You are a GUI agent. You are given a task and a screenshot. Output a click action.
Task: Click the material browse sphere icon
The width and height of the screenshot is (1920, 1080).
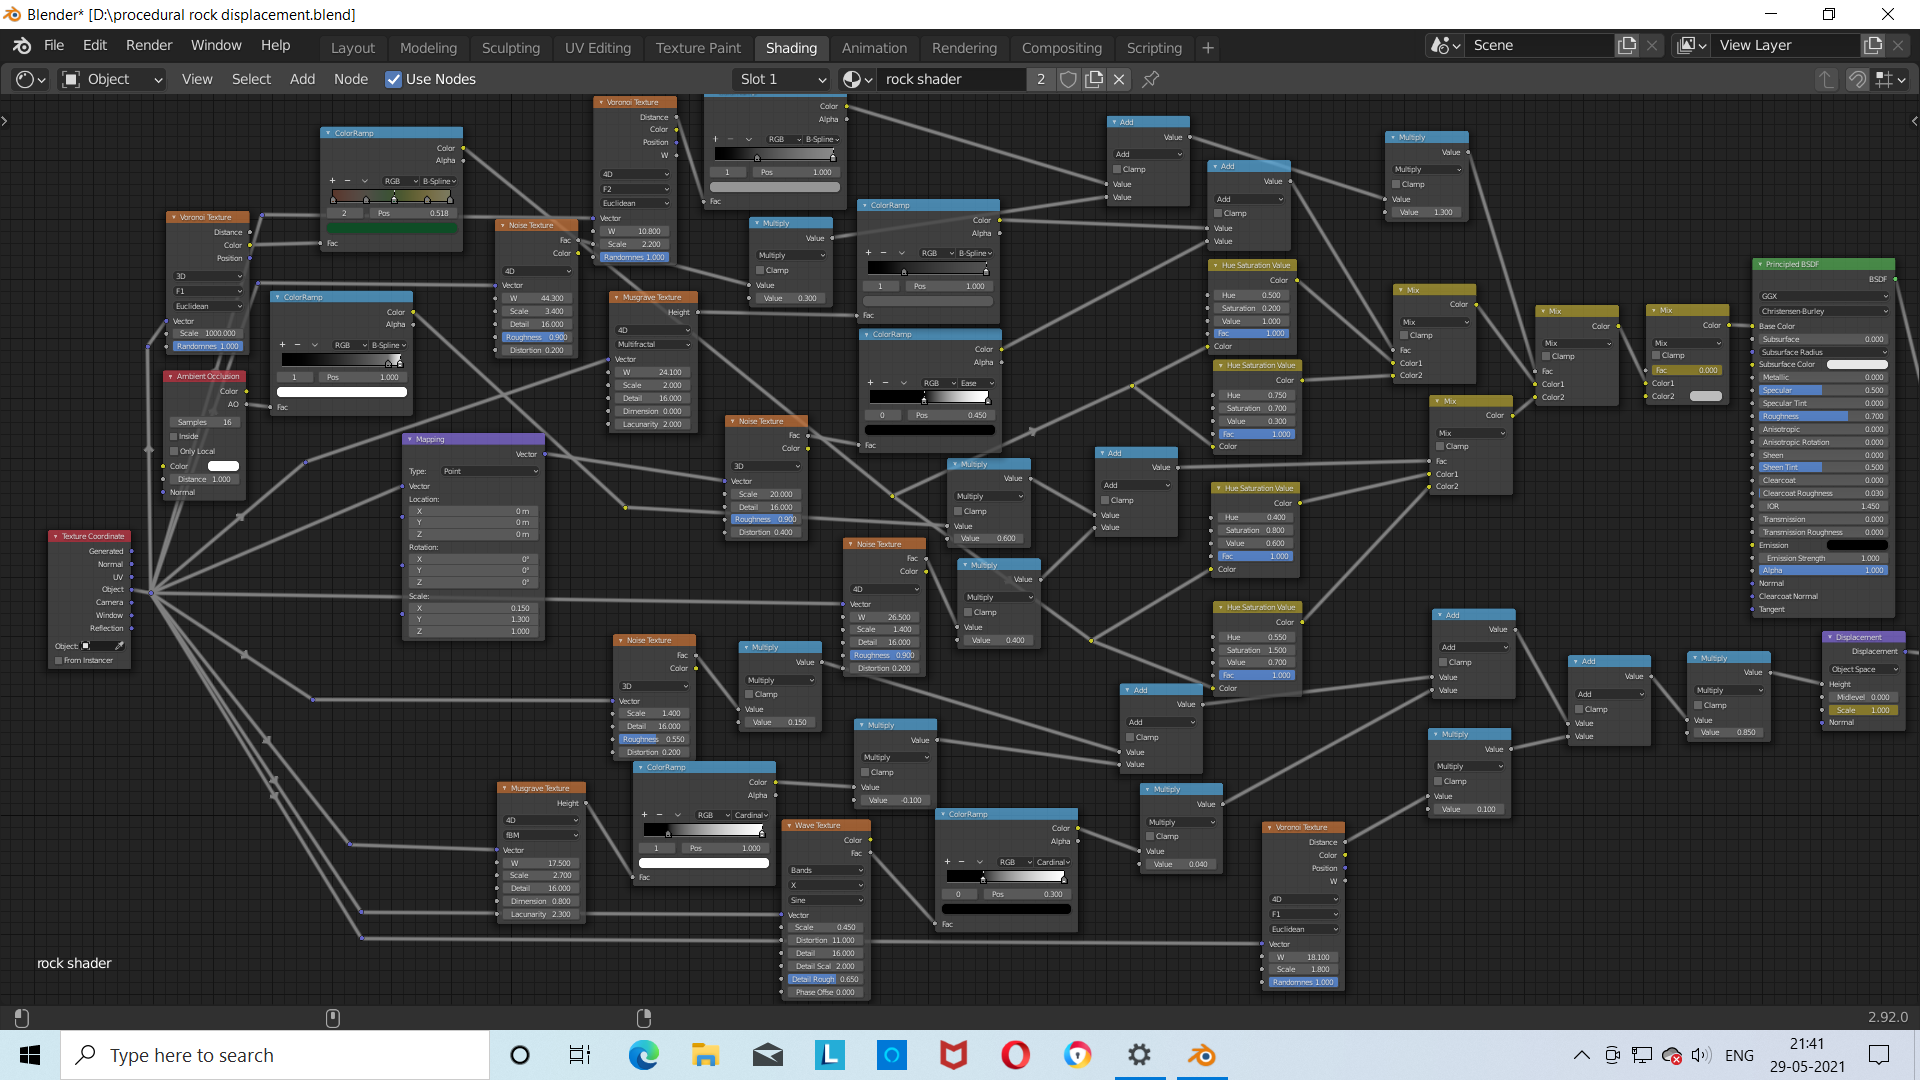click(x=857, y=79)
